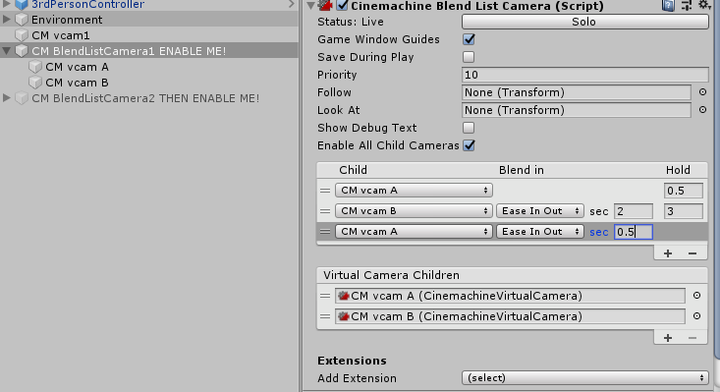The image size is (720, 392).
Task: Open the component settings gear menu
Action: coord(704,5)
